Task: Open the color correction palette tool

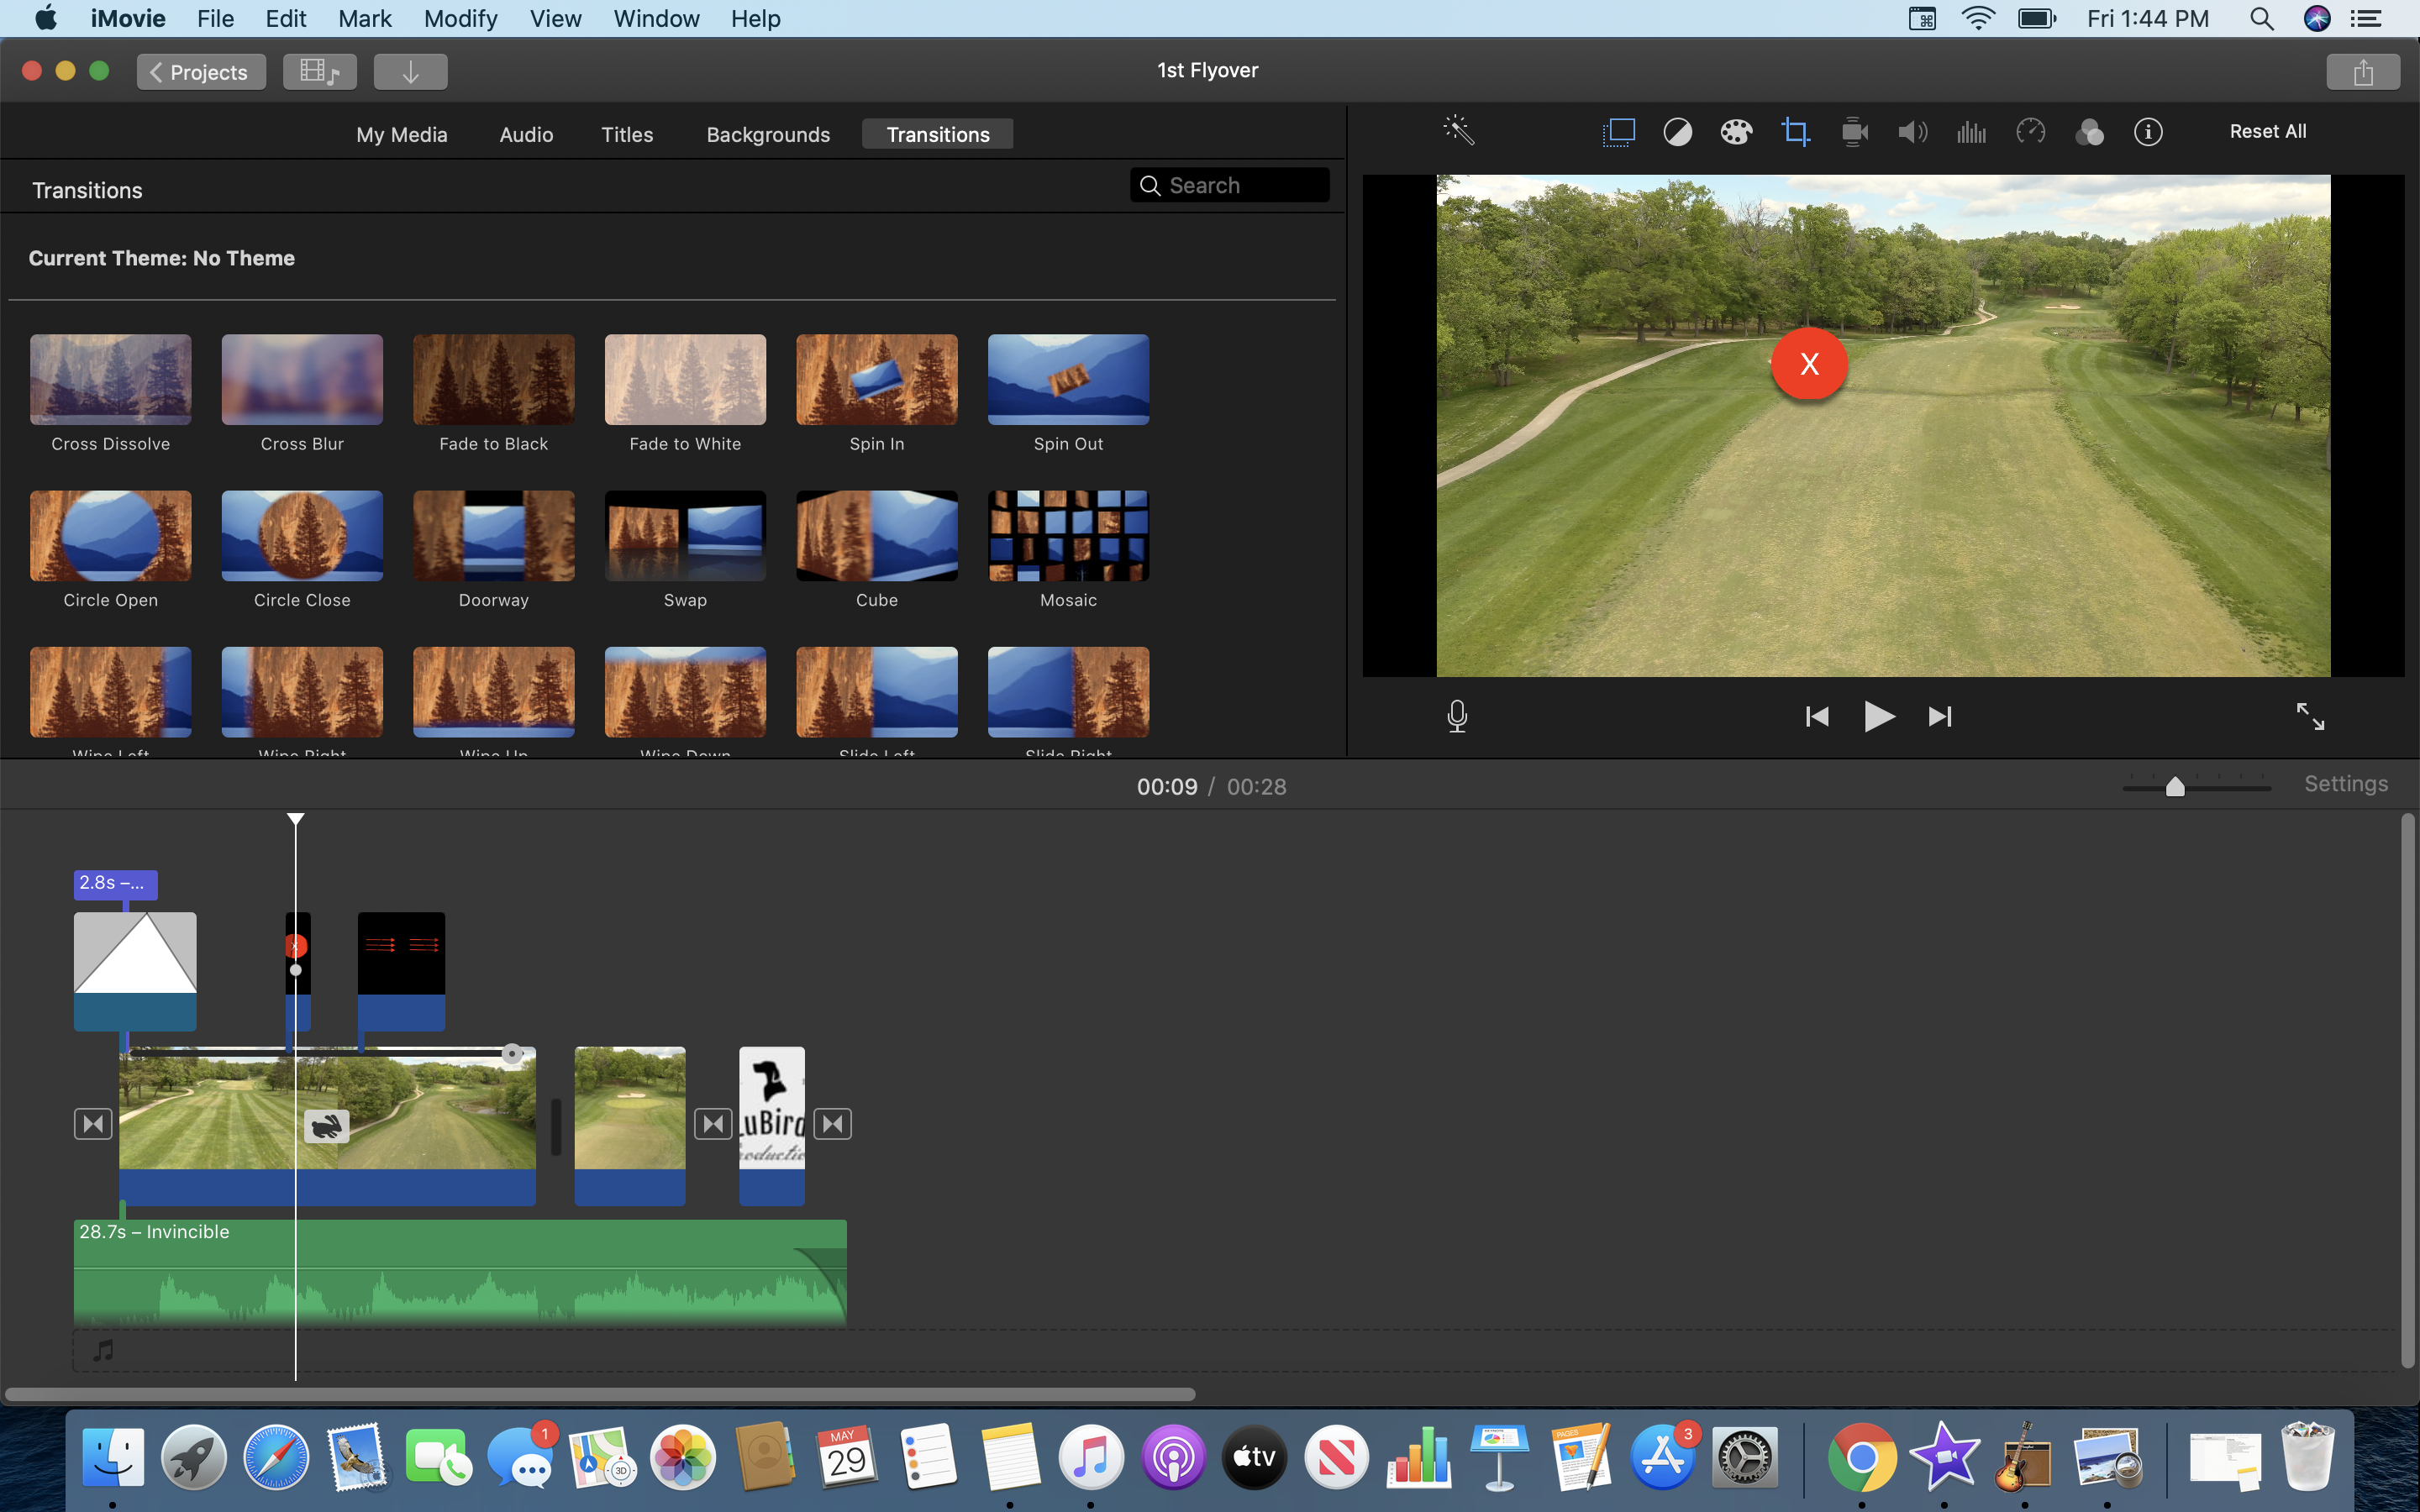Action: pos(1736,132)
